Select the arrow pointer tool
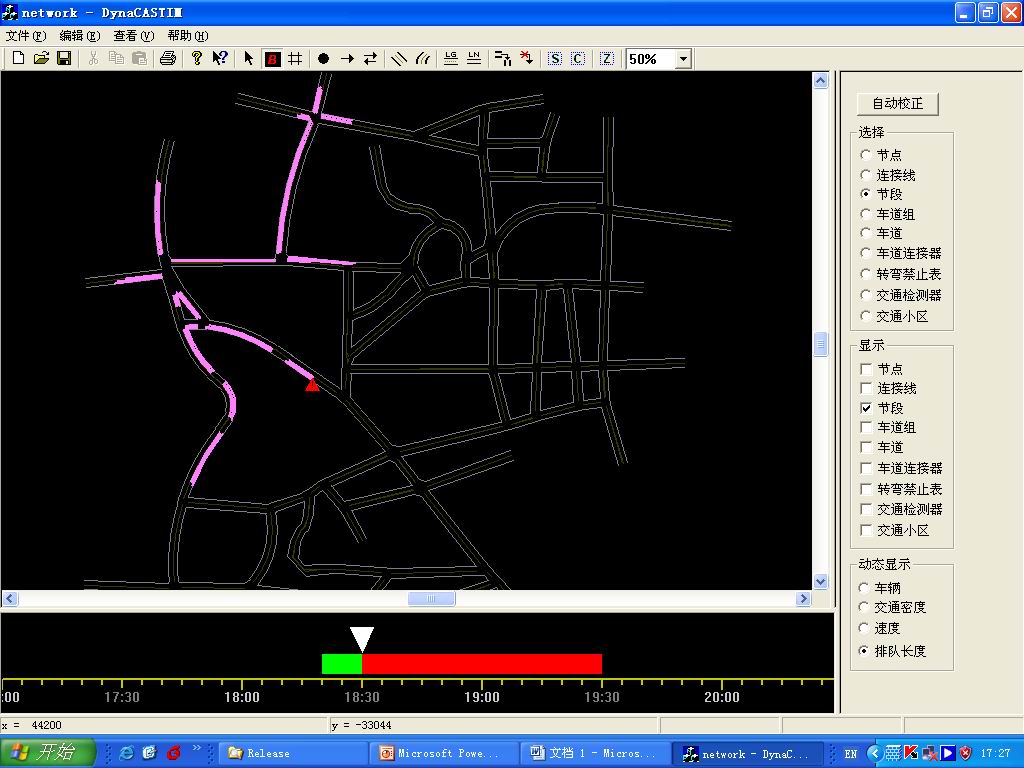This screenshot has width=1024, height=768. tap(249, 59)
